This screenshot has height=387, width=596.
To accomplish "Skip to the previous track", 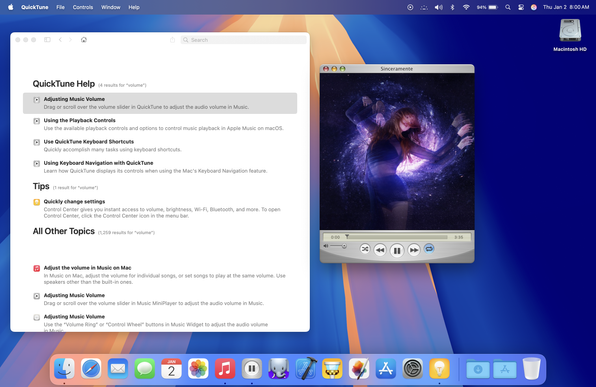I will pos(380,250).
